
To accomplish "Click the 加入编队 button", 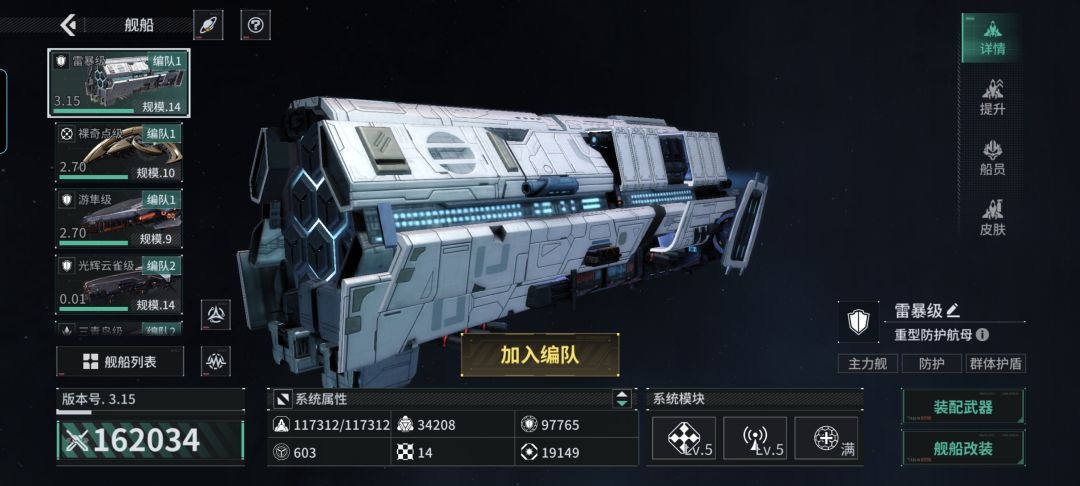I will [x=540, y=355].
